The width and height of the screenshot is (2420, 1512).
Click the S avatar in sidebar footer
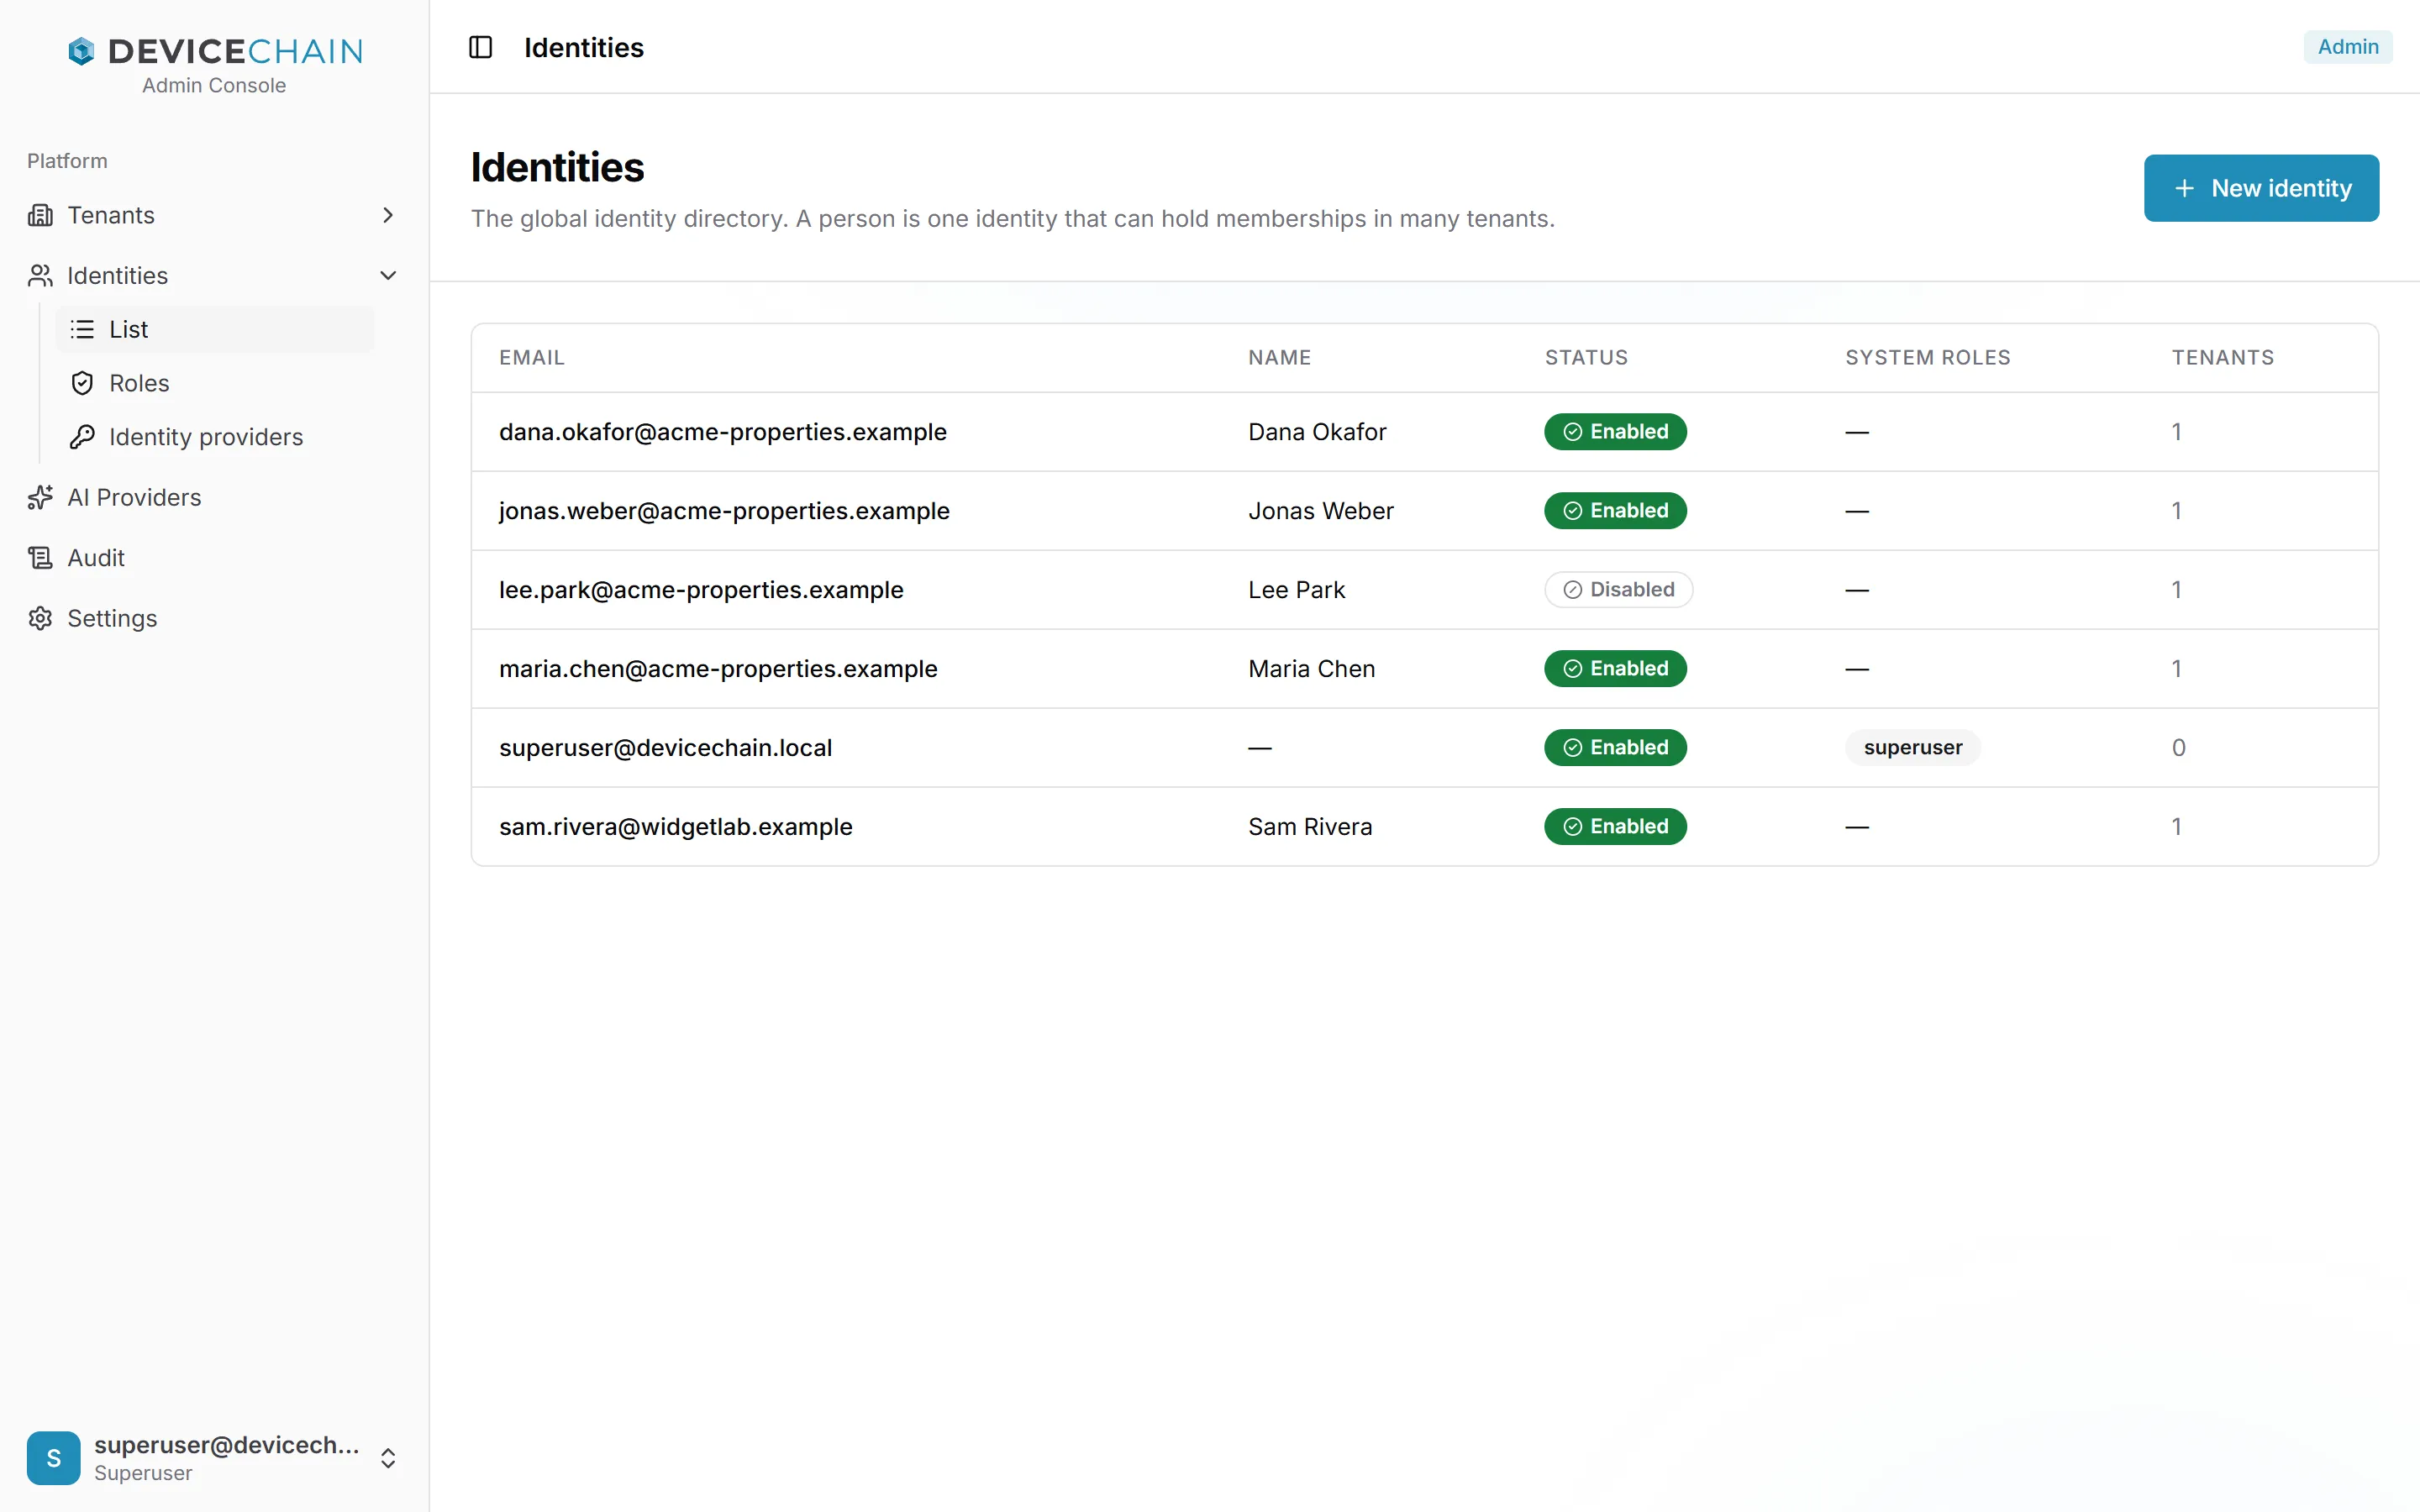[x=54, y=1457]
